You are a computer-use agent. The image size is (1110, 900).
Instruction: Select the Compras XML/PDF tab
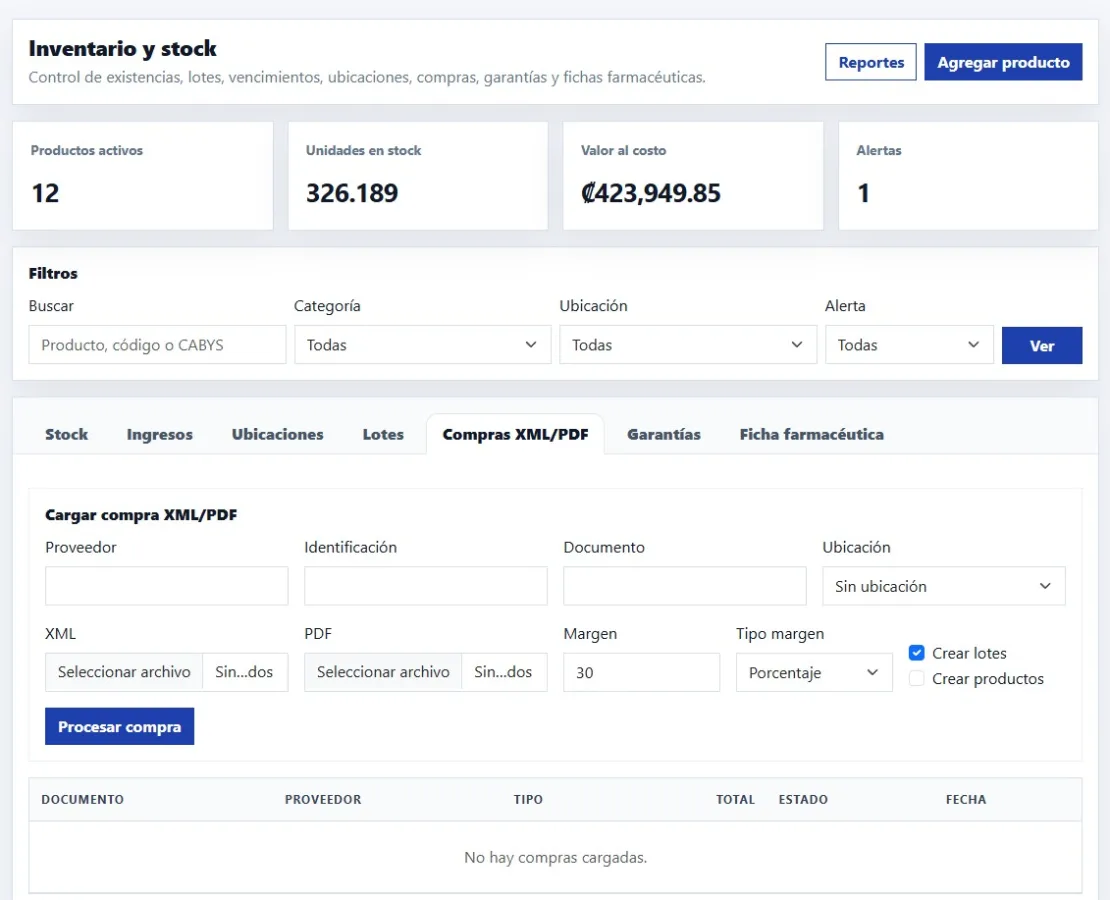coord(515,434)
